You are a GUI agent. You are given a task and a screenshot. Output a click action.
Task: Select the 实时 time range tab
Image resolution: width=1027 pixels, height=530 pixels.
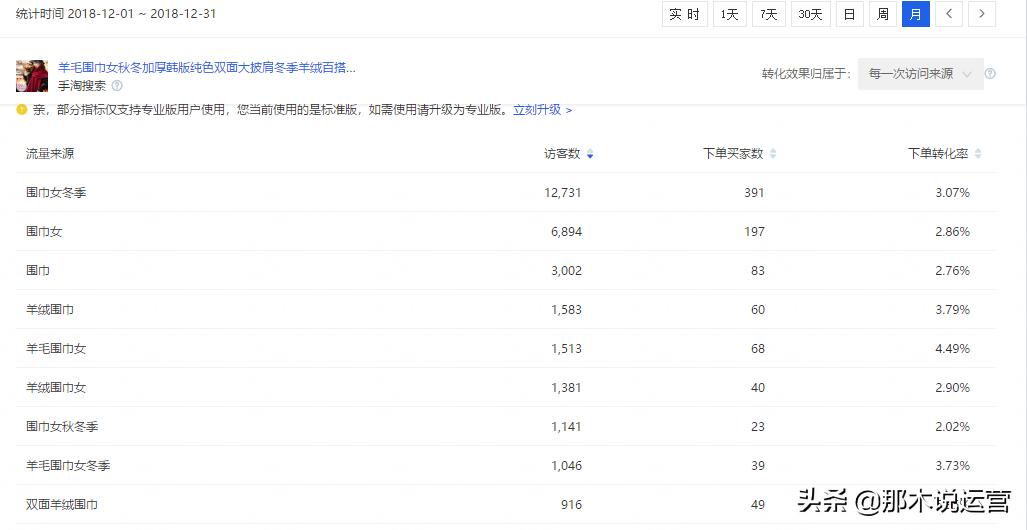click(684, 14)
